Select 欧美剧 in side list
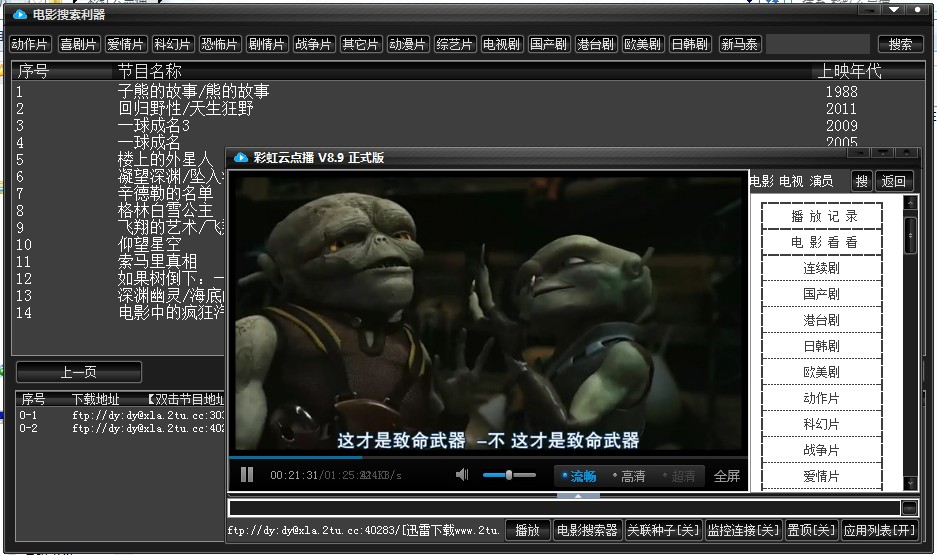937x555 pixels. click(x=822, y=372)
